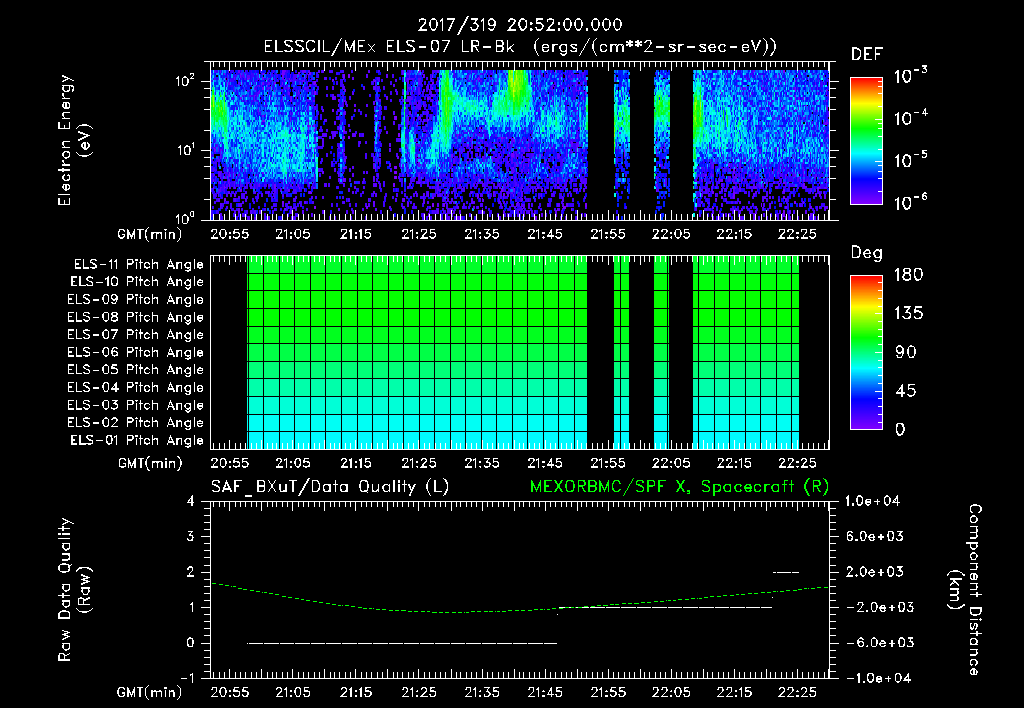Viewport: 1024px width, 708px height.
Task: Click the 'ELS-10 Pitch Angle' row label
Action: pyautogui.click(x=136, y=282)
